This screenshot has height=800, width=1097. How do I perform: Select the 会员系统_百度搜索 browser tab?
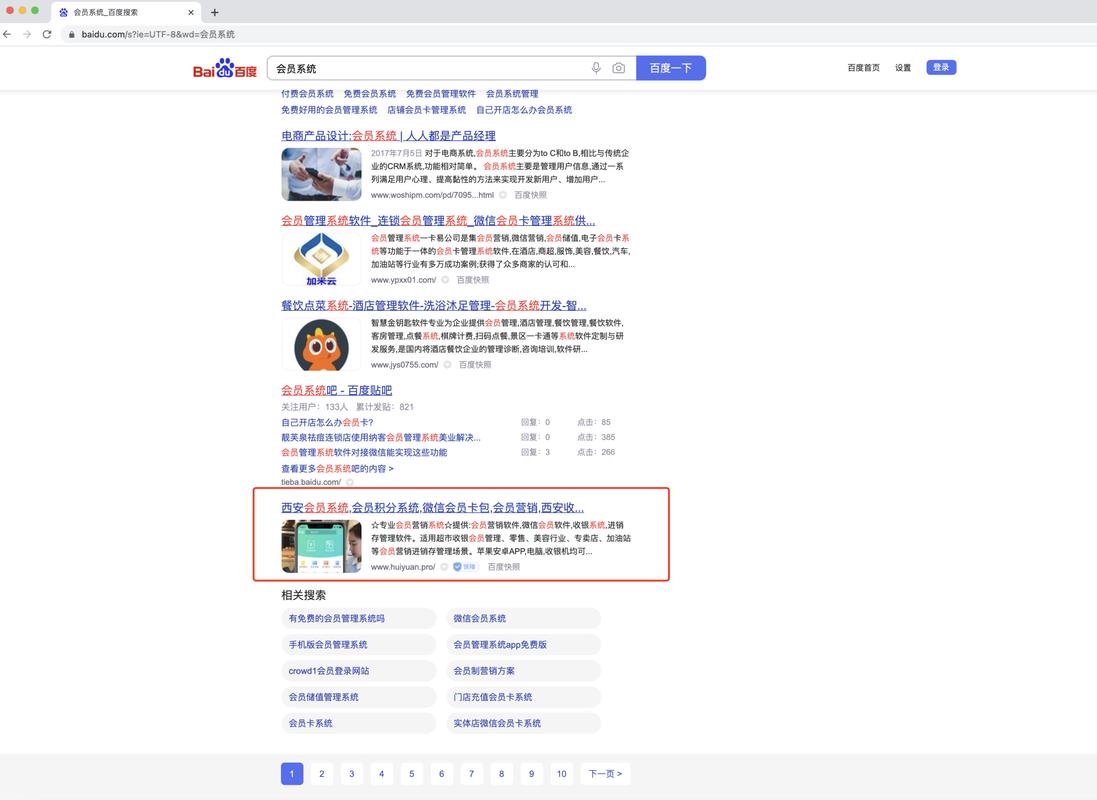(x=126, y=12)
